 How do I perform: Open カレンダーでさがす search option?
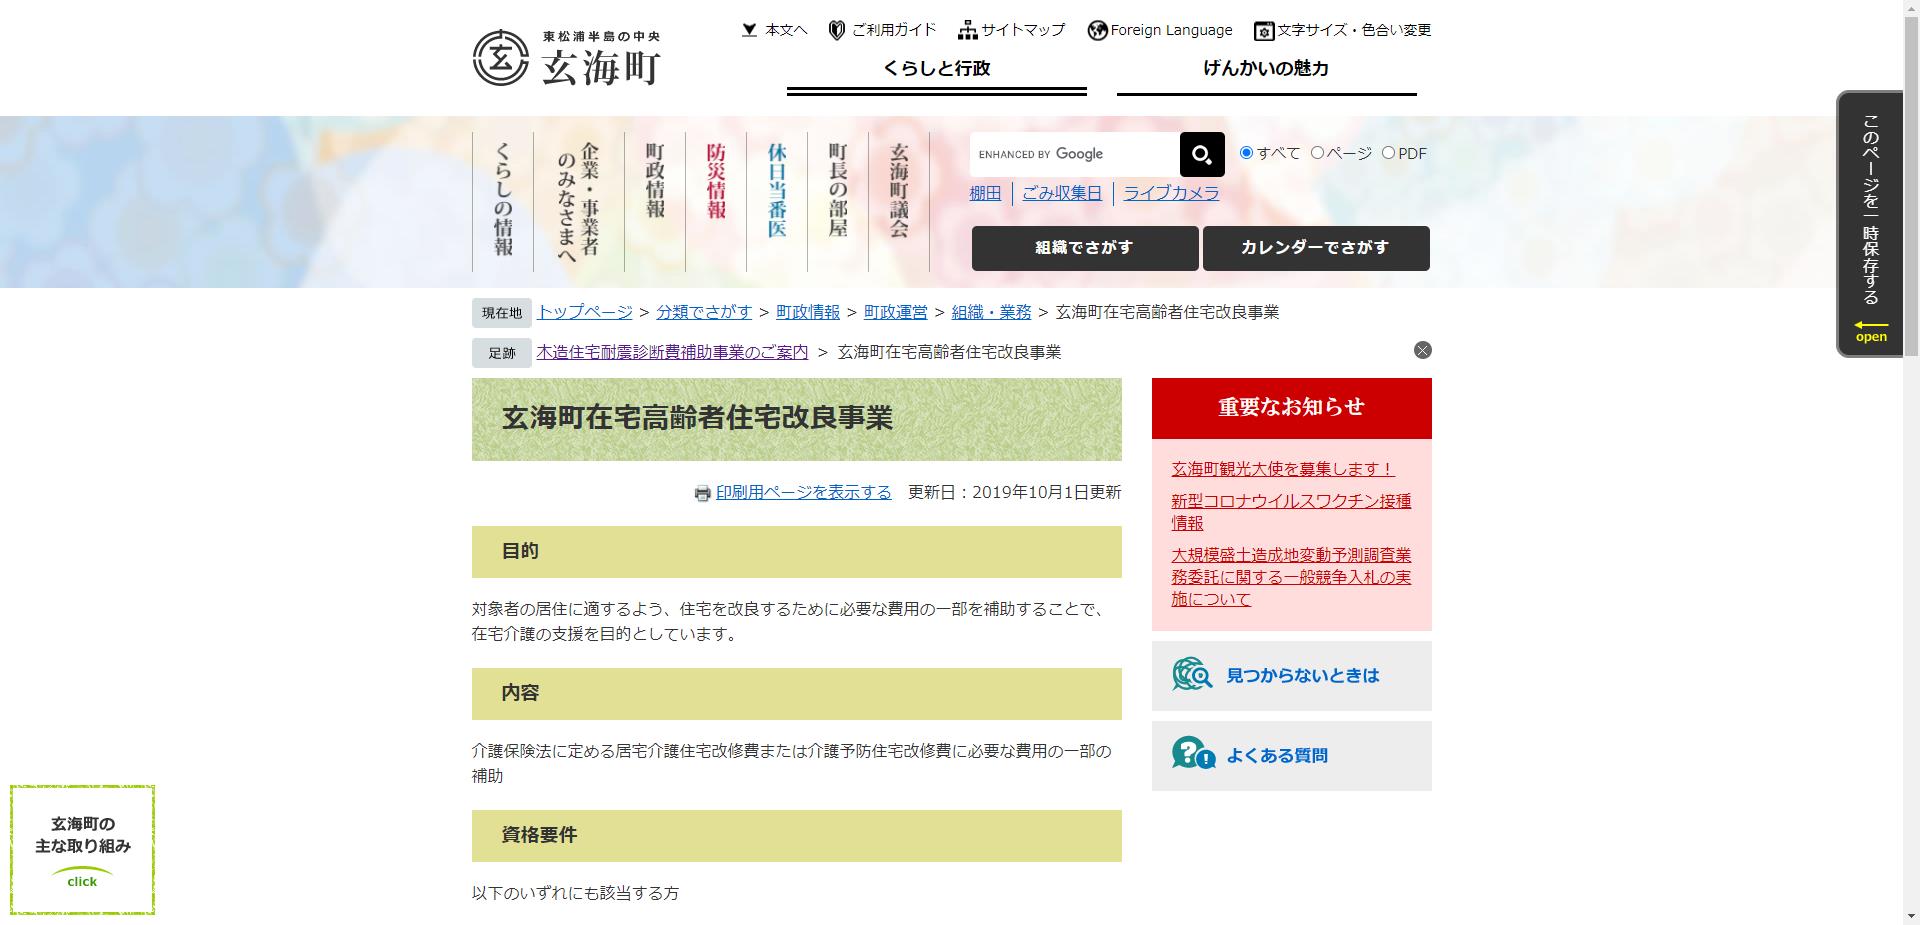point(1316,248)
